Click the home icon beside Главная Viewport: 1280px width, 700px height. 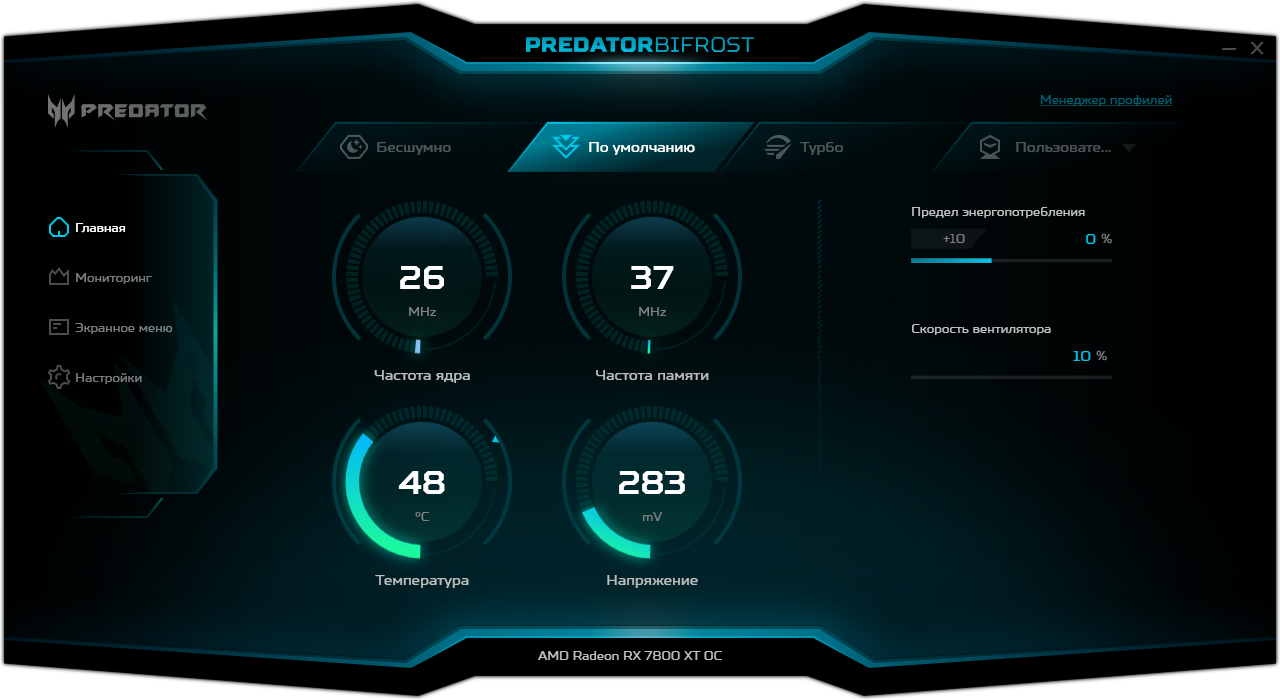pyautogui.click(x=59, y=227)
